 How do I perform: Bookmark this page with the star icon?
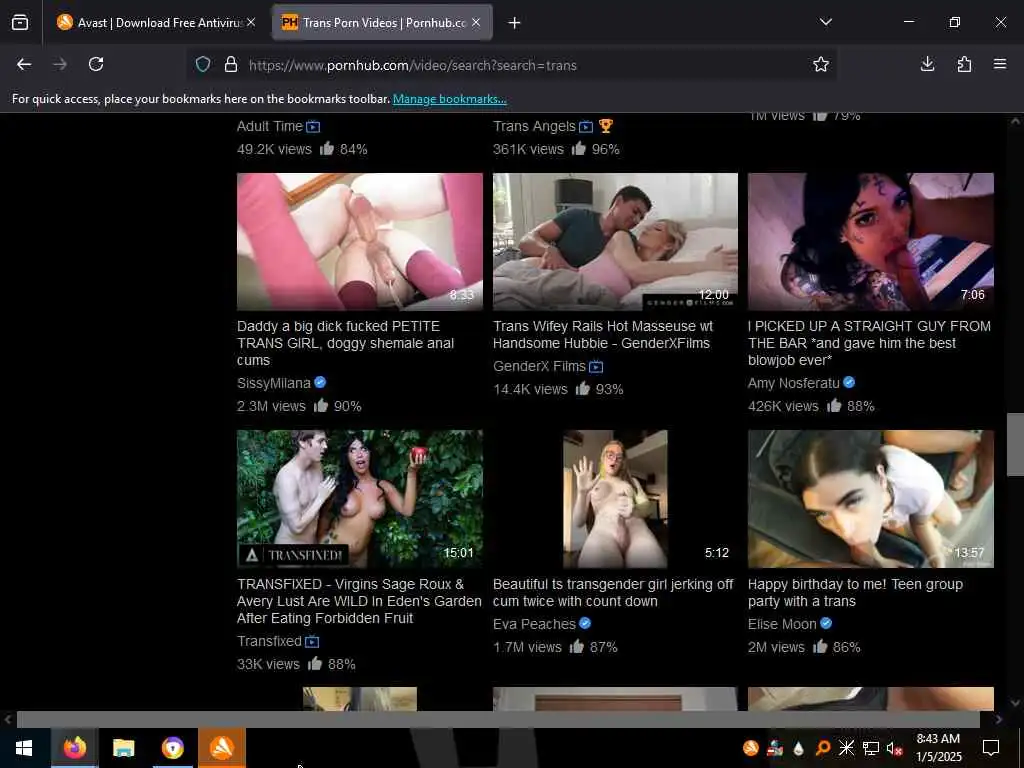[x=821, y=64]
